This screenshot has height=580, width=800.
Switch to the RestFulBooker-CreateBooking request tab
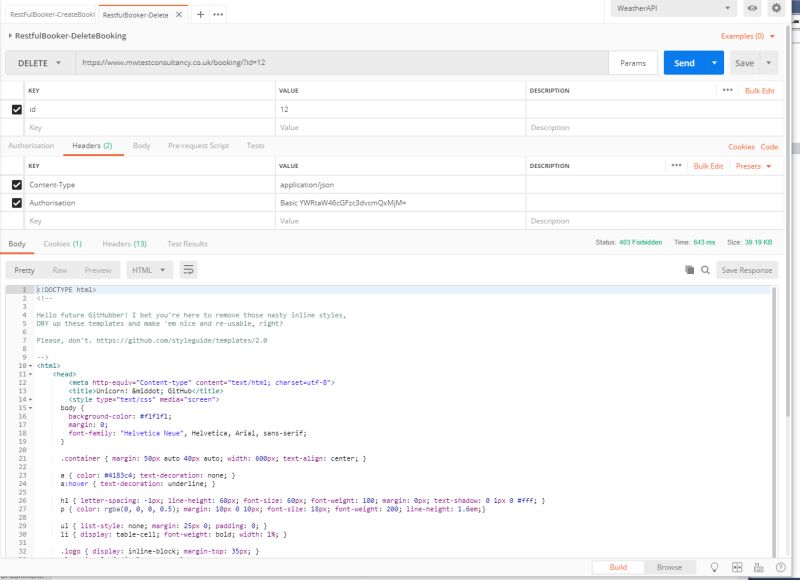[x=52, y=14]
